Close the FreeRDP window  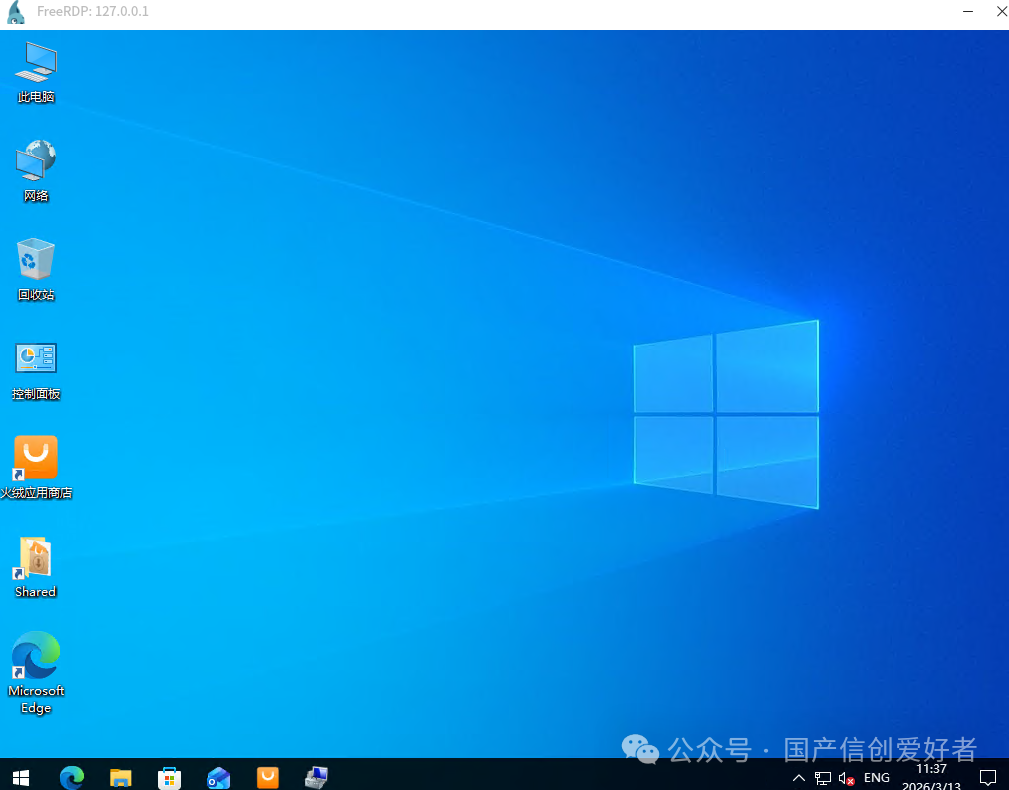coord(1002,12)
